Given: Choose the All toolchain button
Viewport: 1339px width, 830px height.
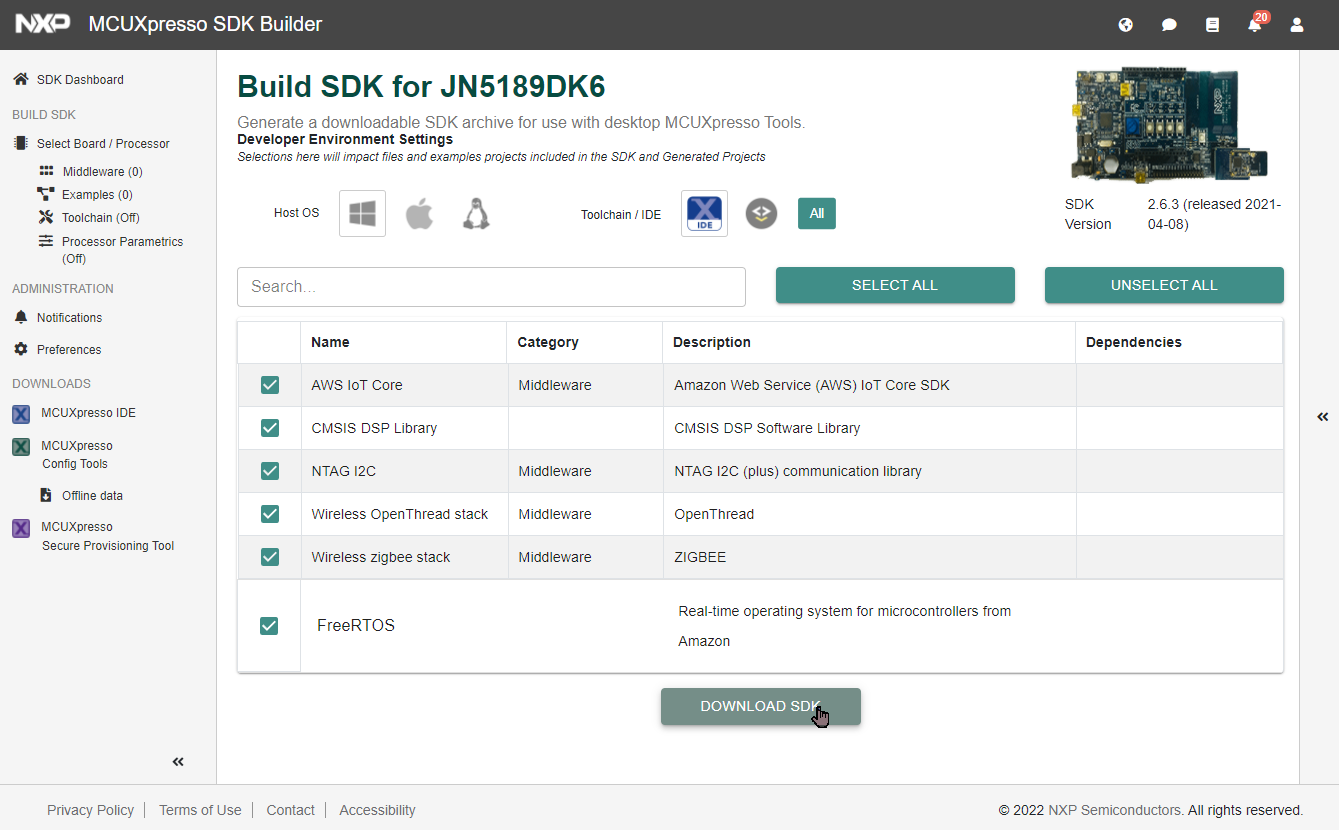Looking at the screenshot, I should 817,213.
